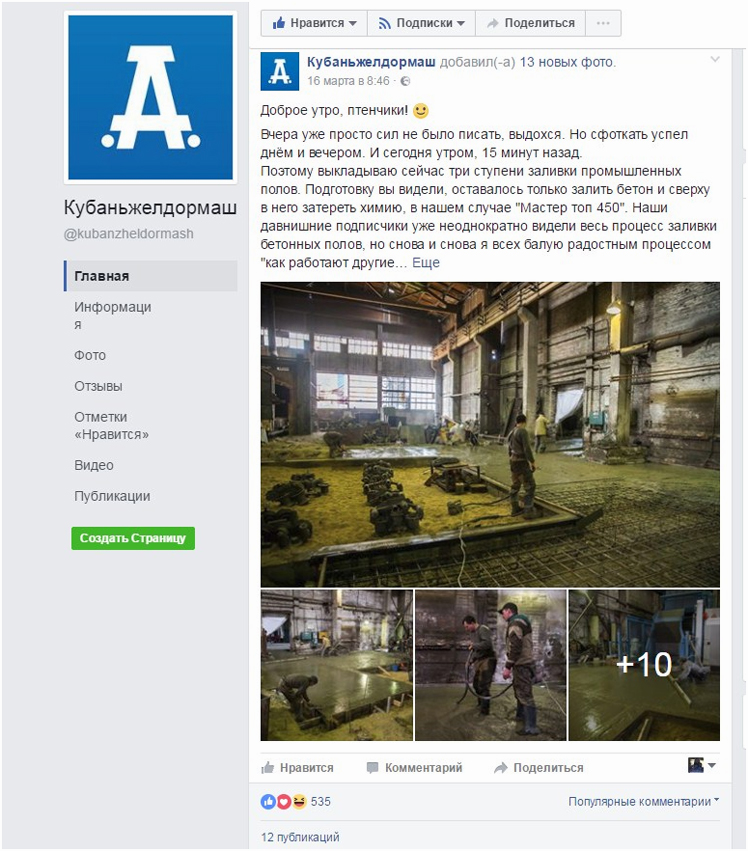Open the Нравится page like dropdown
The width and height of the screenshot is (748, 851).
click(x=314, y=23)
